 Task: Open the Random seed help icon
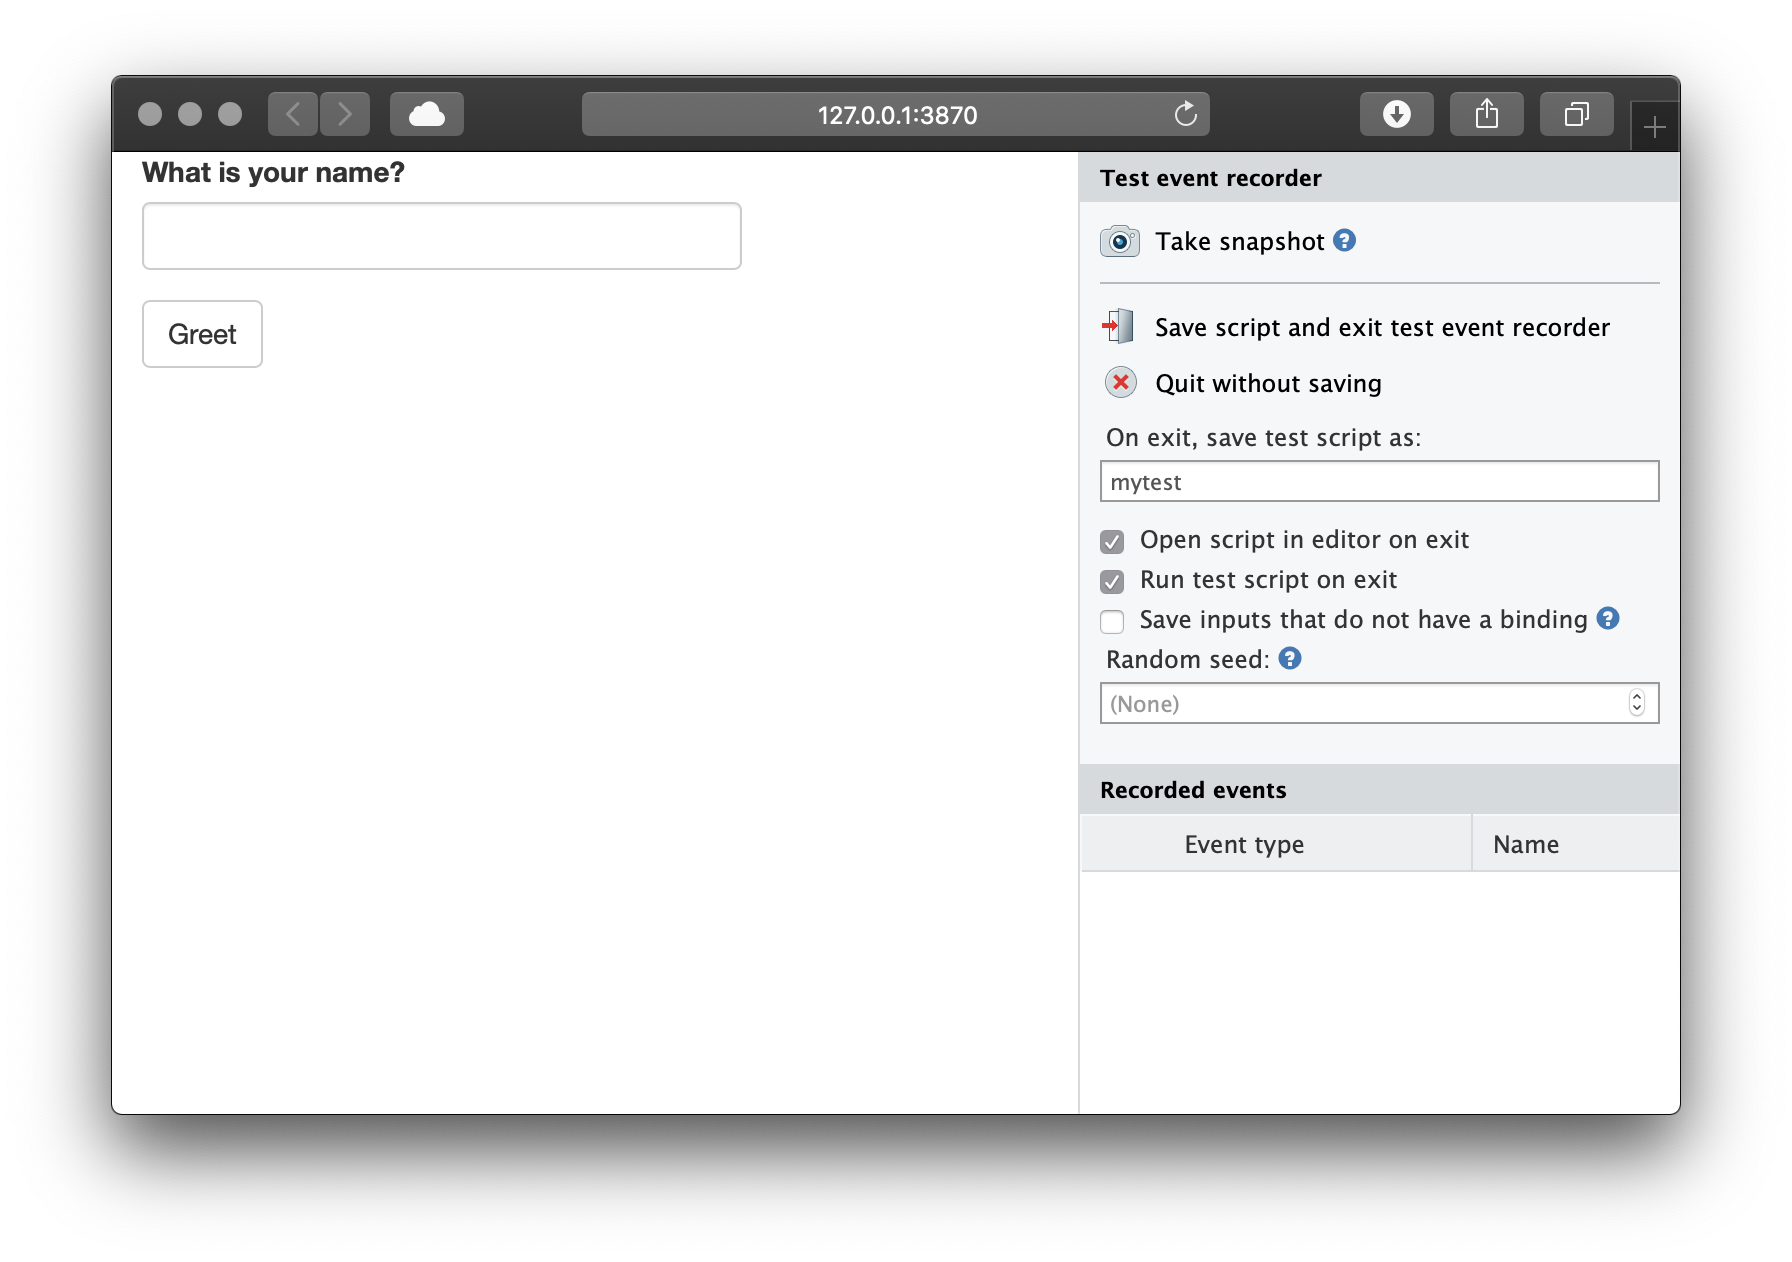pyautogui.click(x=1290, y=659)
